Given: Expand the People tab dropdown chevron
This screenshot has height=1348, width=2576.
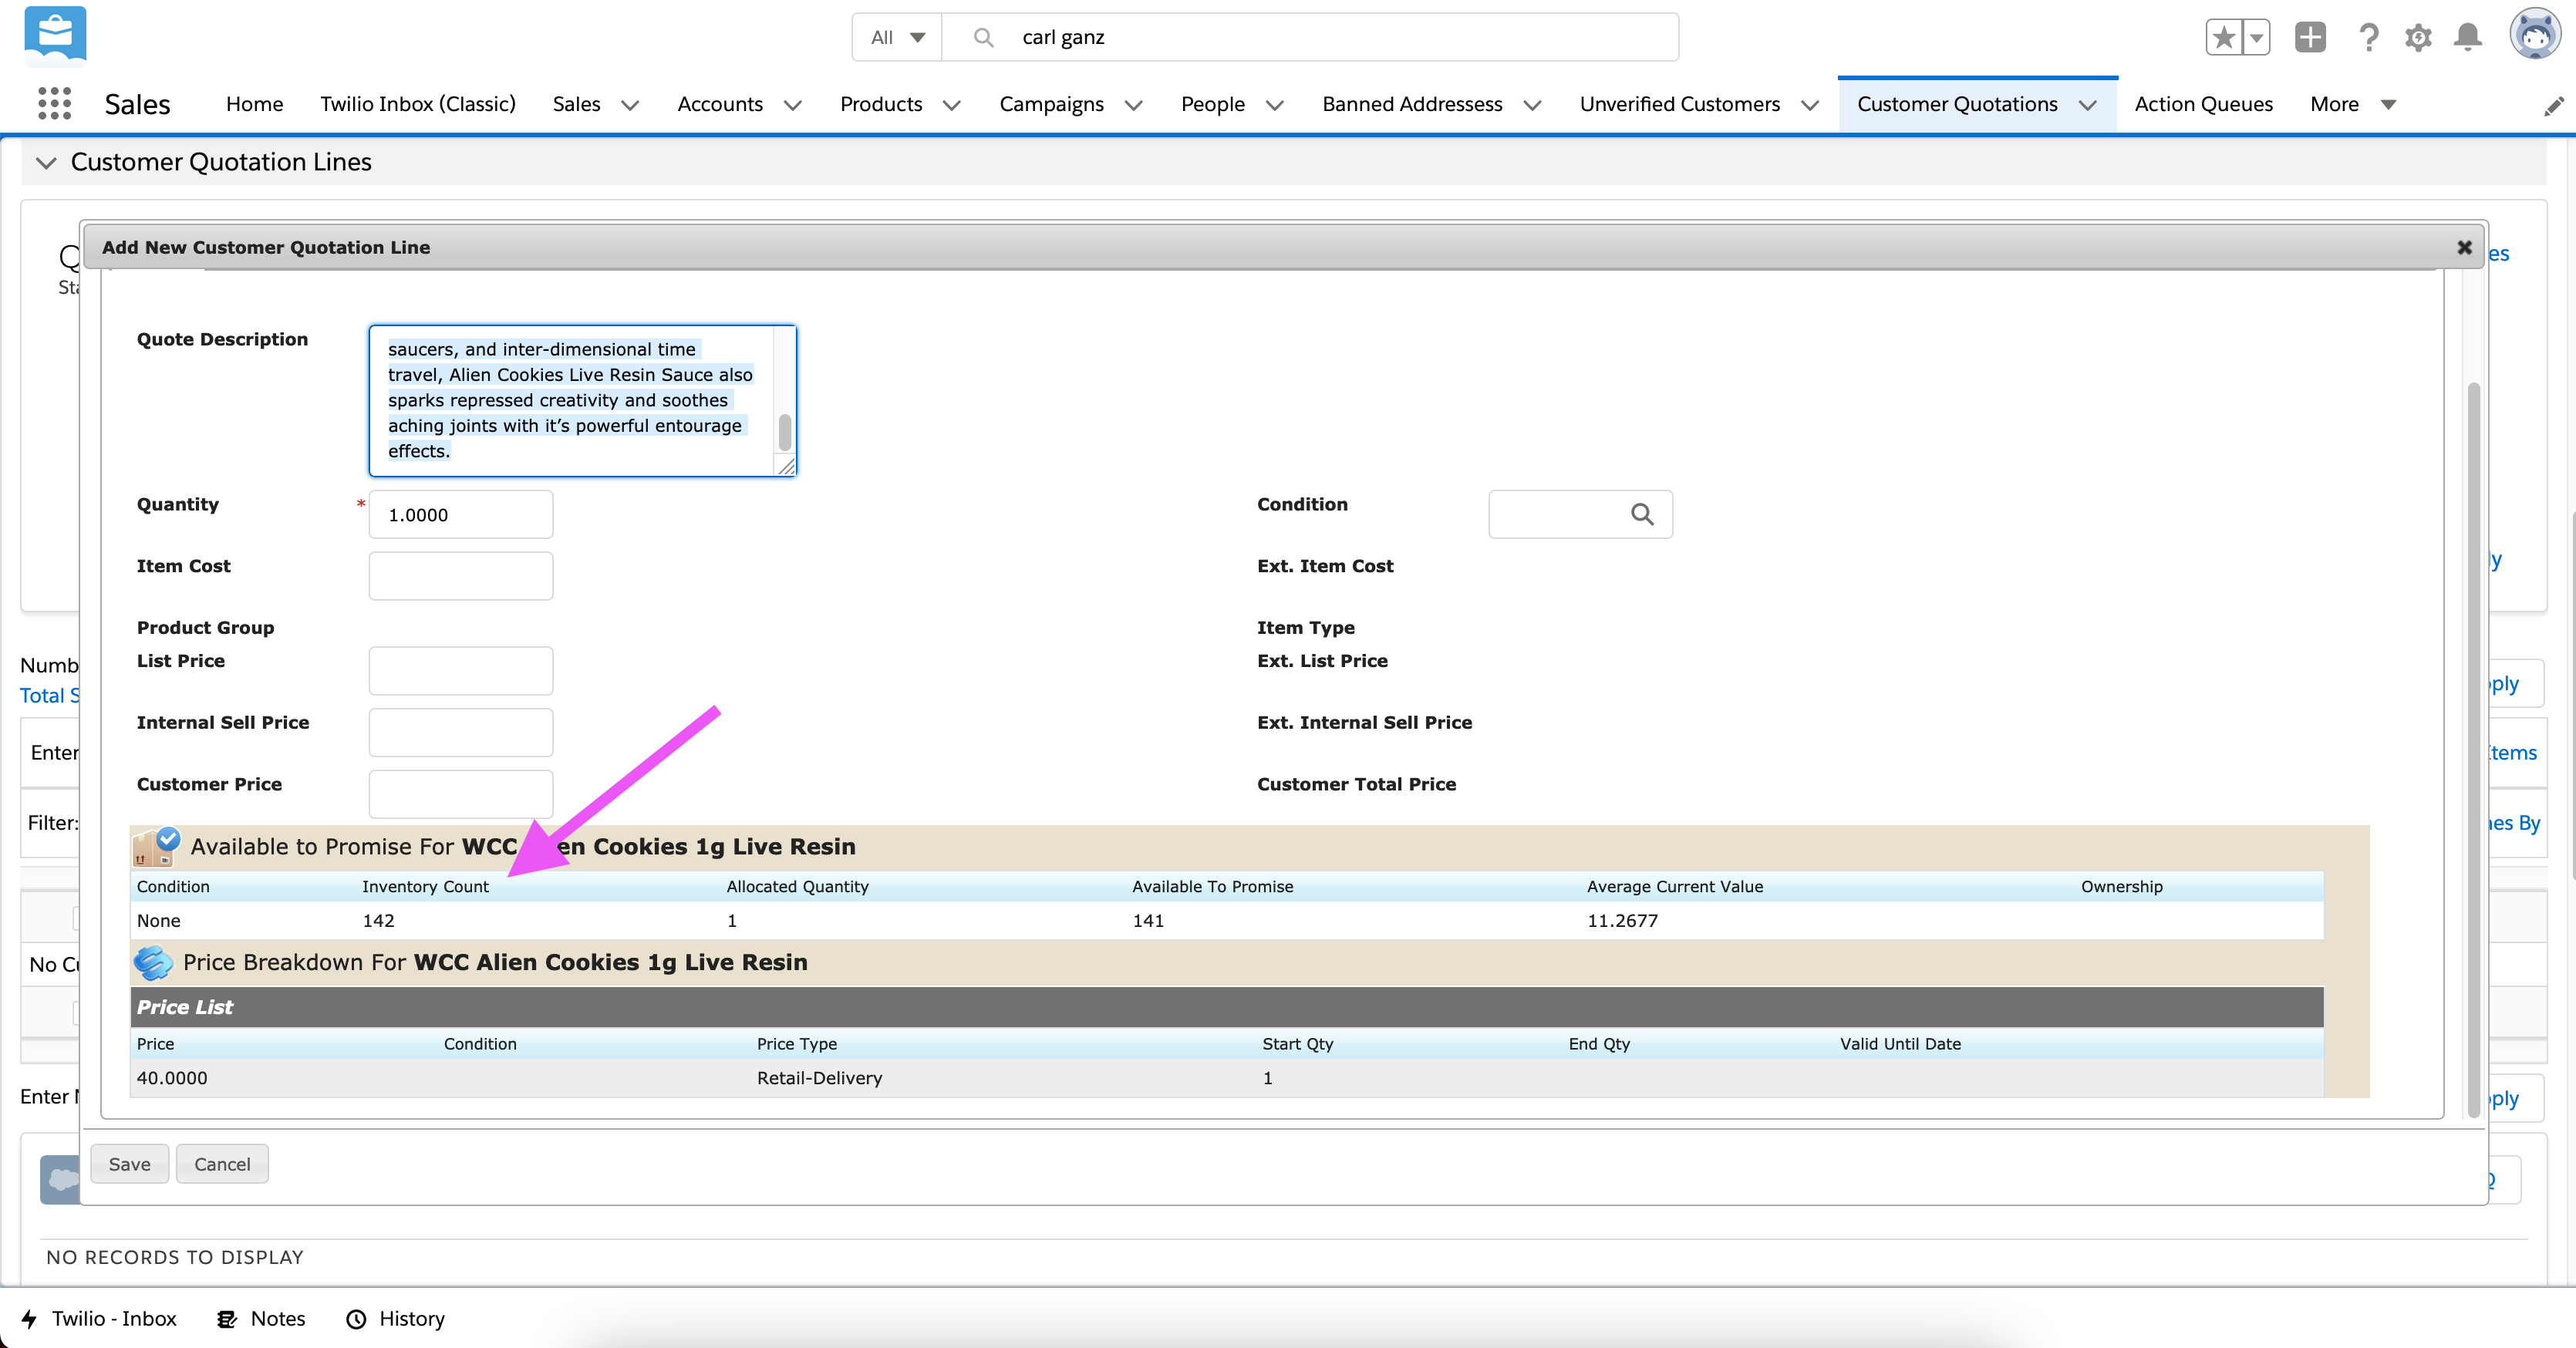Looking at the screenshot, I should 1274,105.
